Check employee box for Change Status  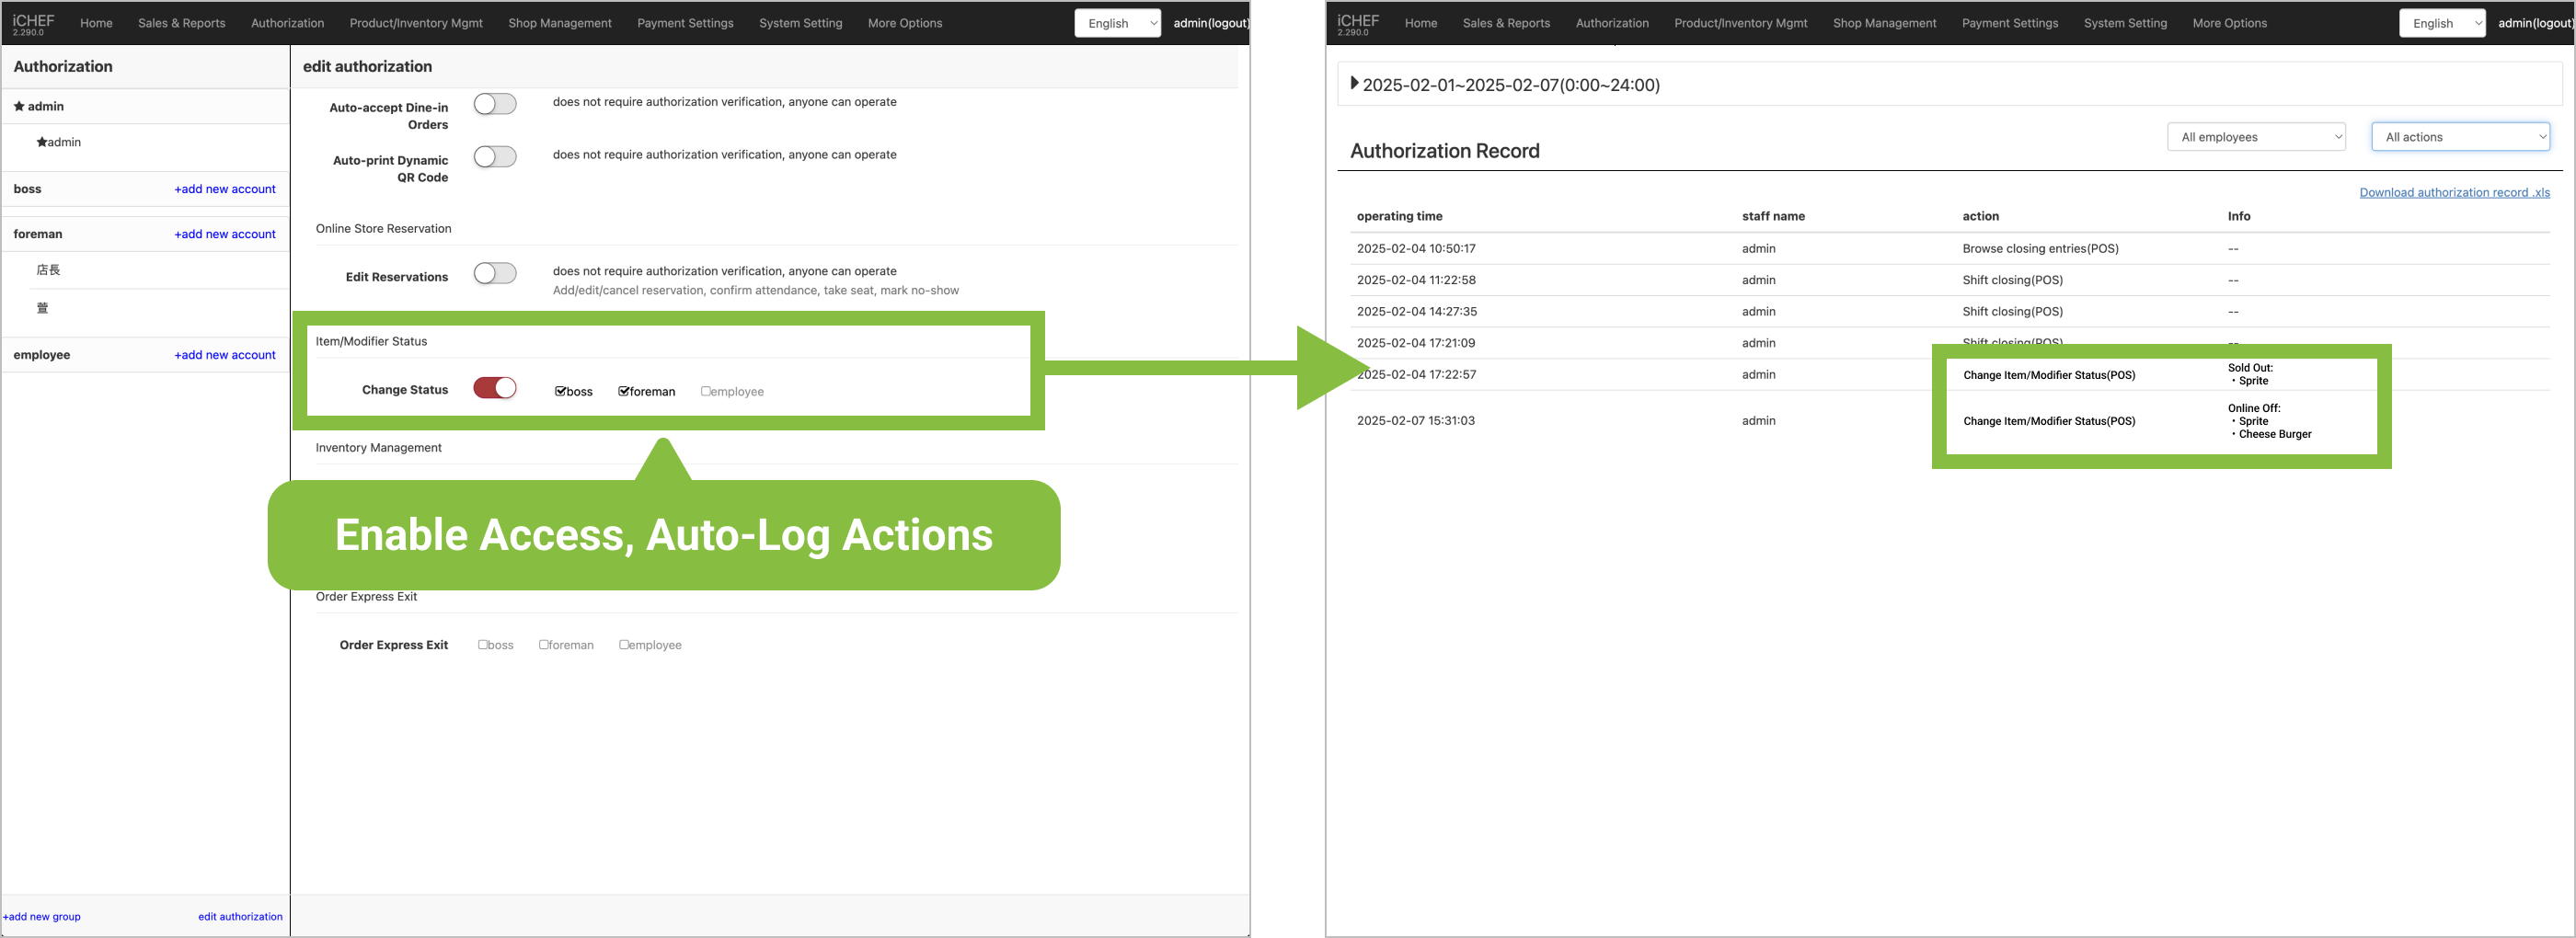706,391
